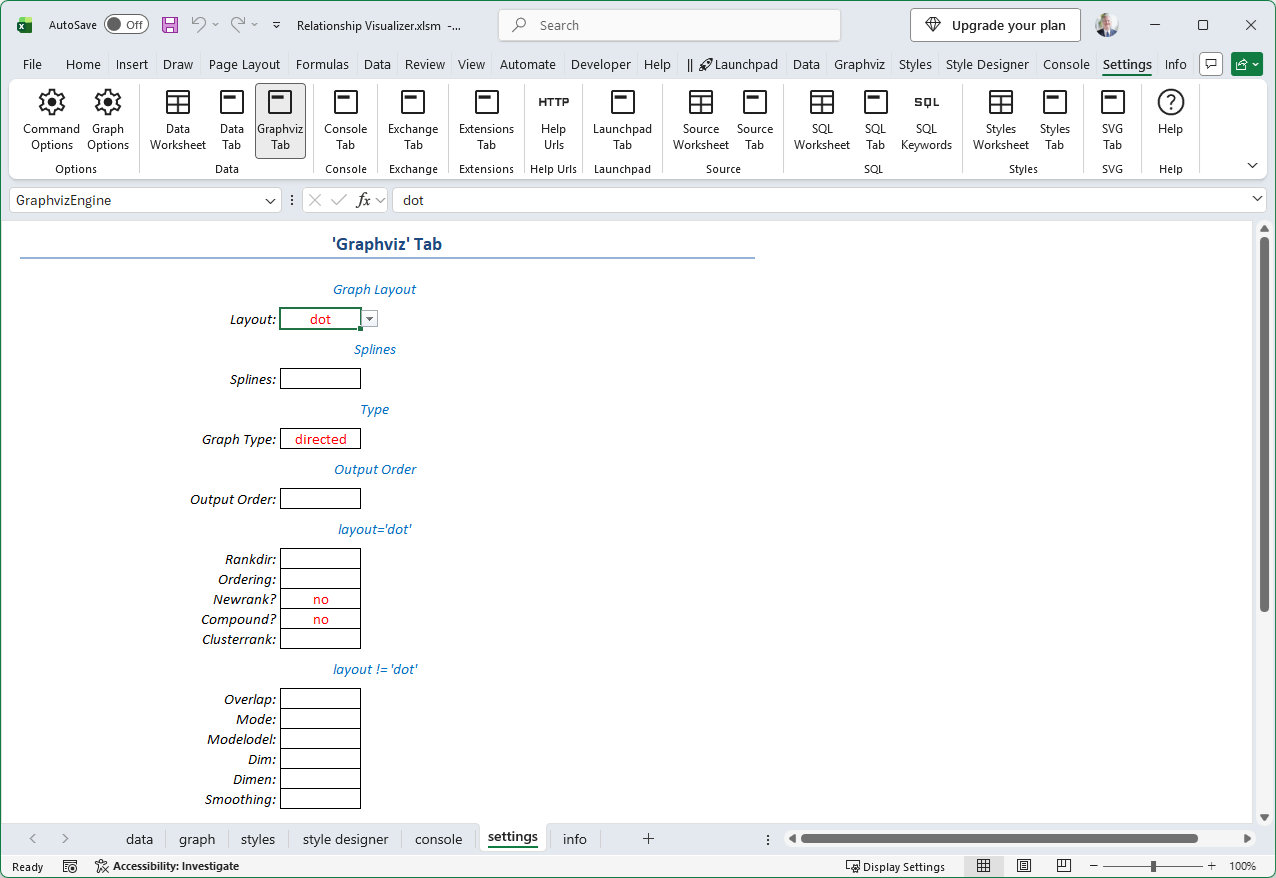The height and width of the screenshot is (878, 1276).
Task: Toggle AutoSave switch
Action: pyautogui.click(x=126, y=25)
